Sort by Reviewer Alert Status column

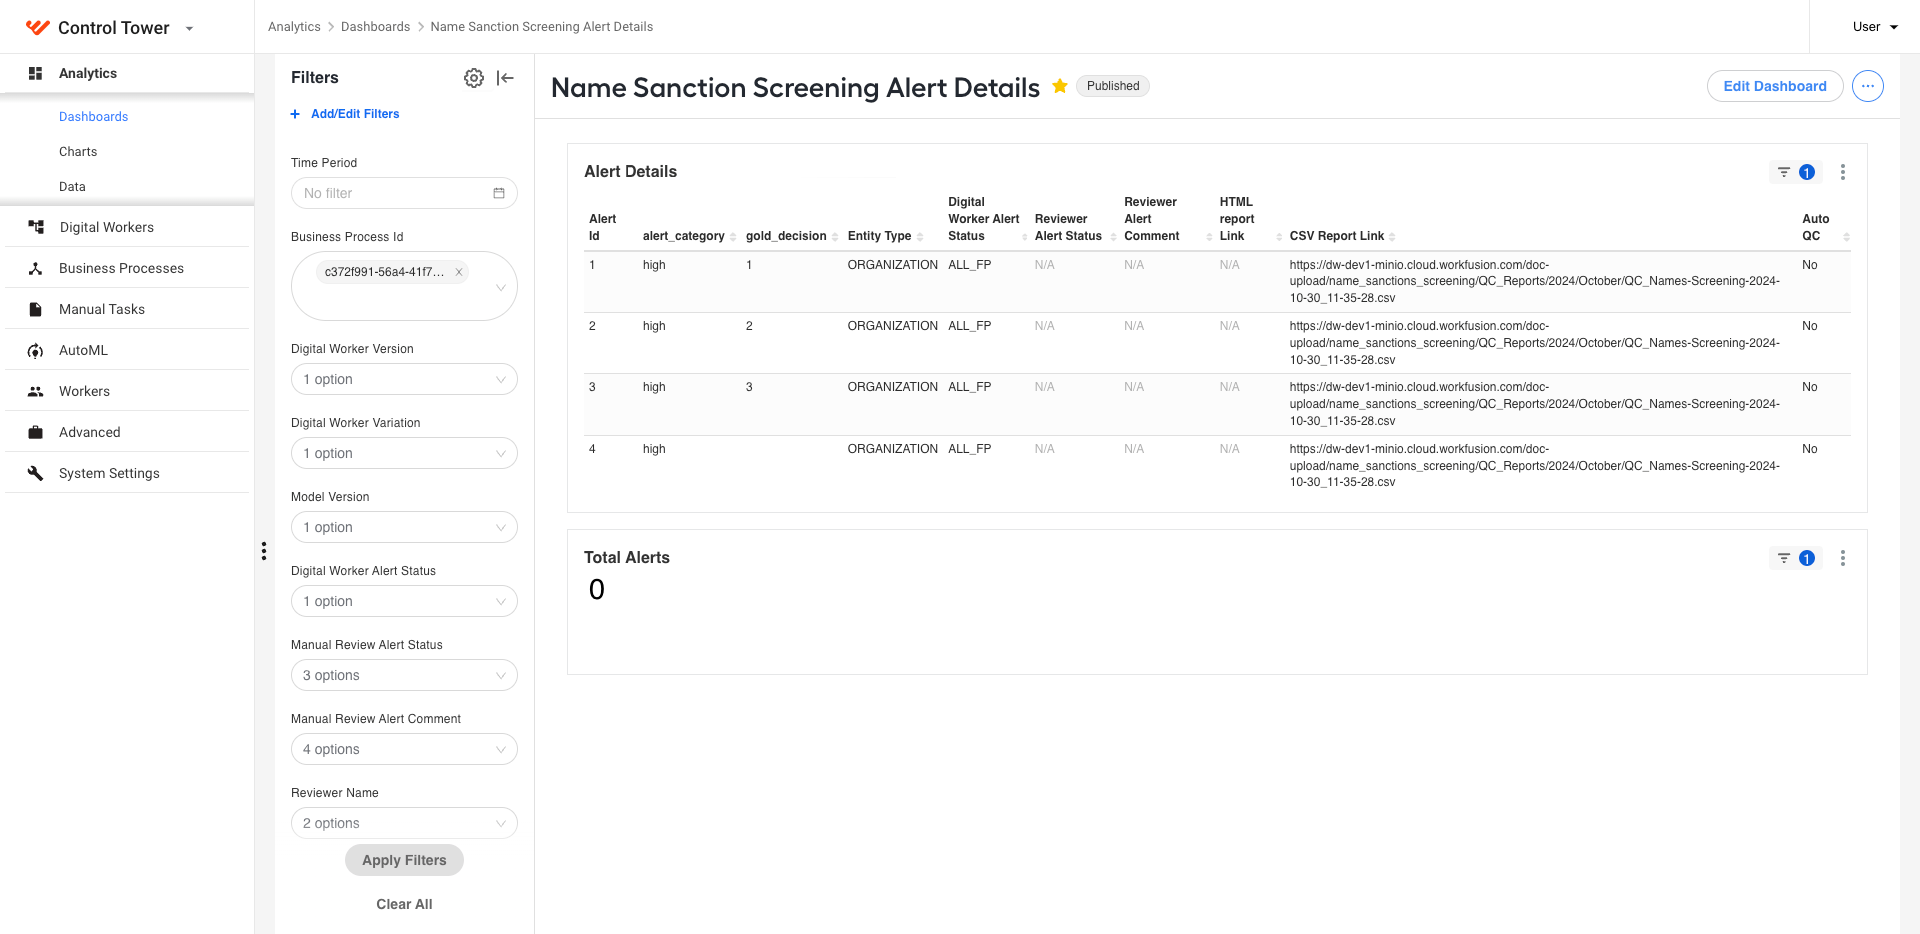(x=1113, y=237)
